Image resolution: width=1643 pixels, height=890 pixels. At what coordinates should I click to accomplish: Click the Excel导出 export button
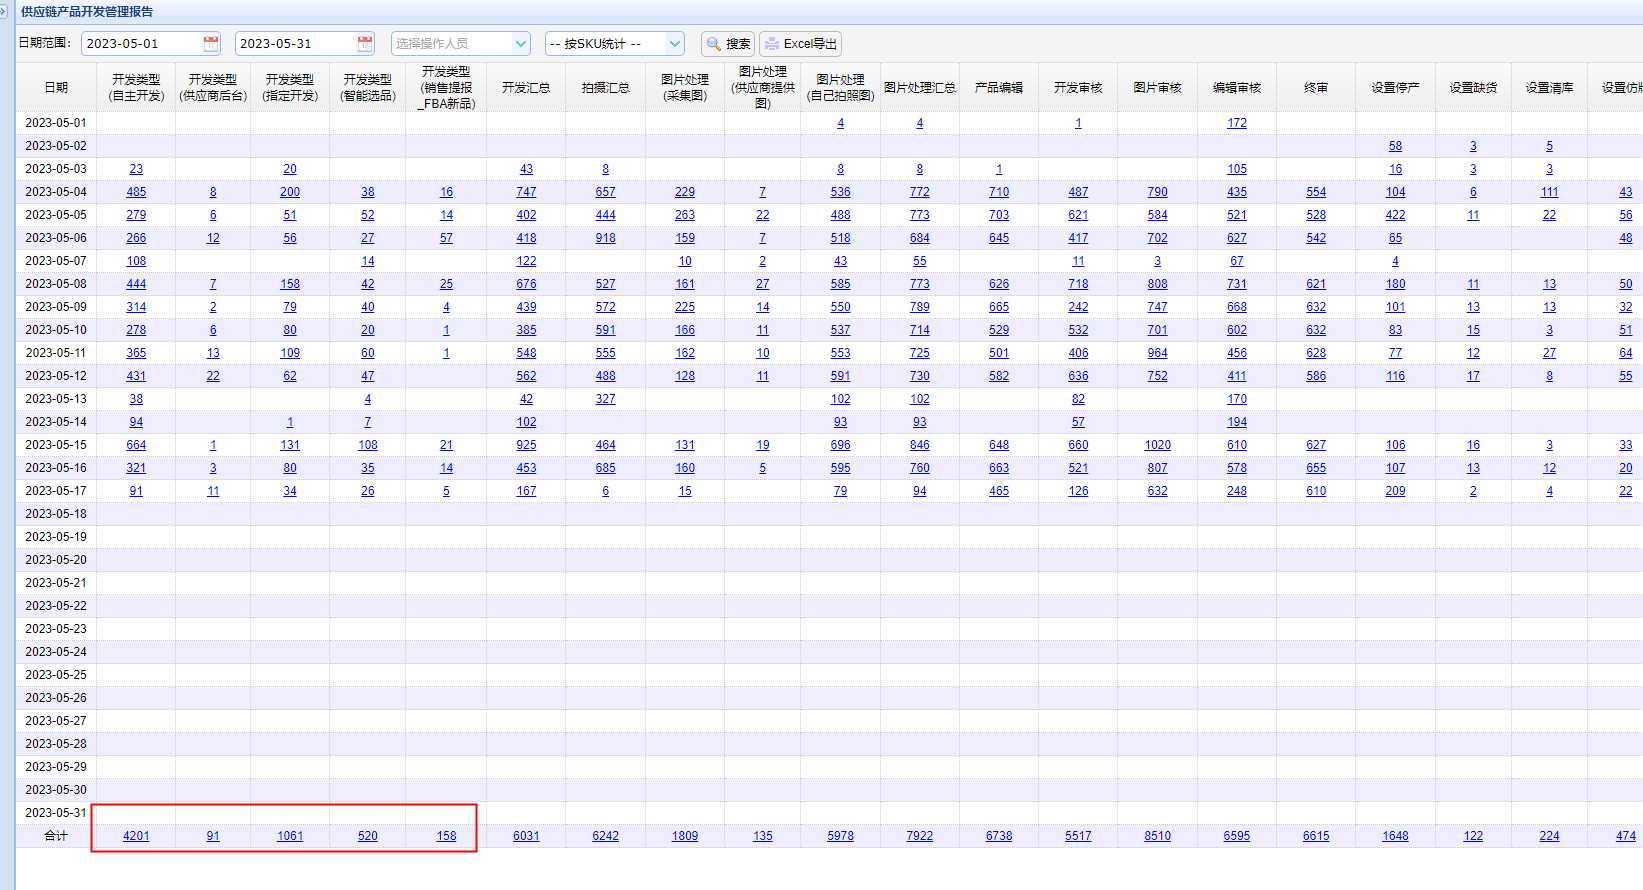pos(800,43)
